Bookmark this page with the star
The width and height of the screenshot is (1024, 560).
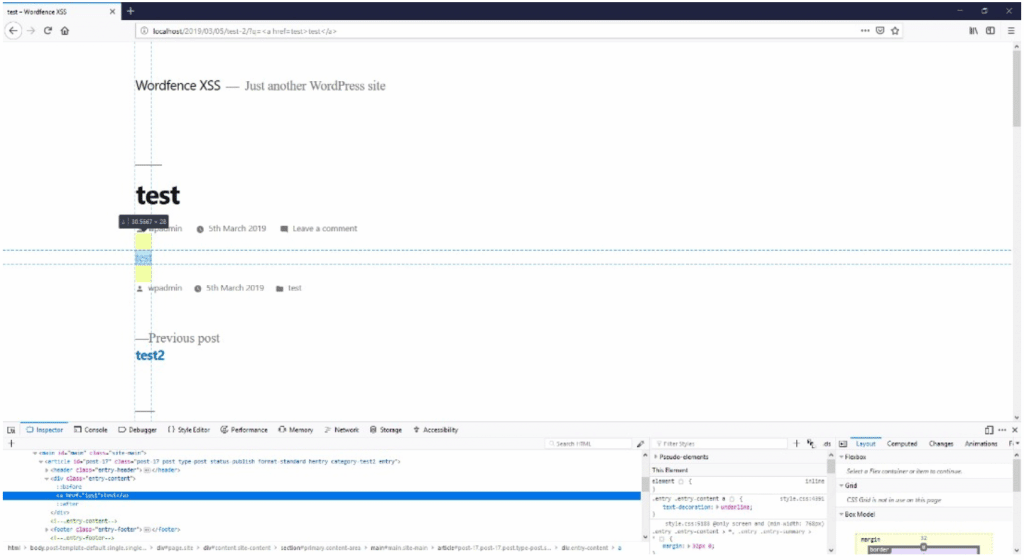tap(895, 31)
